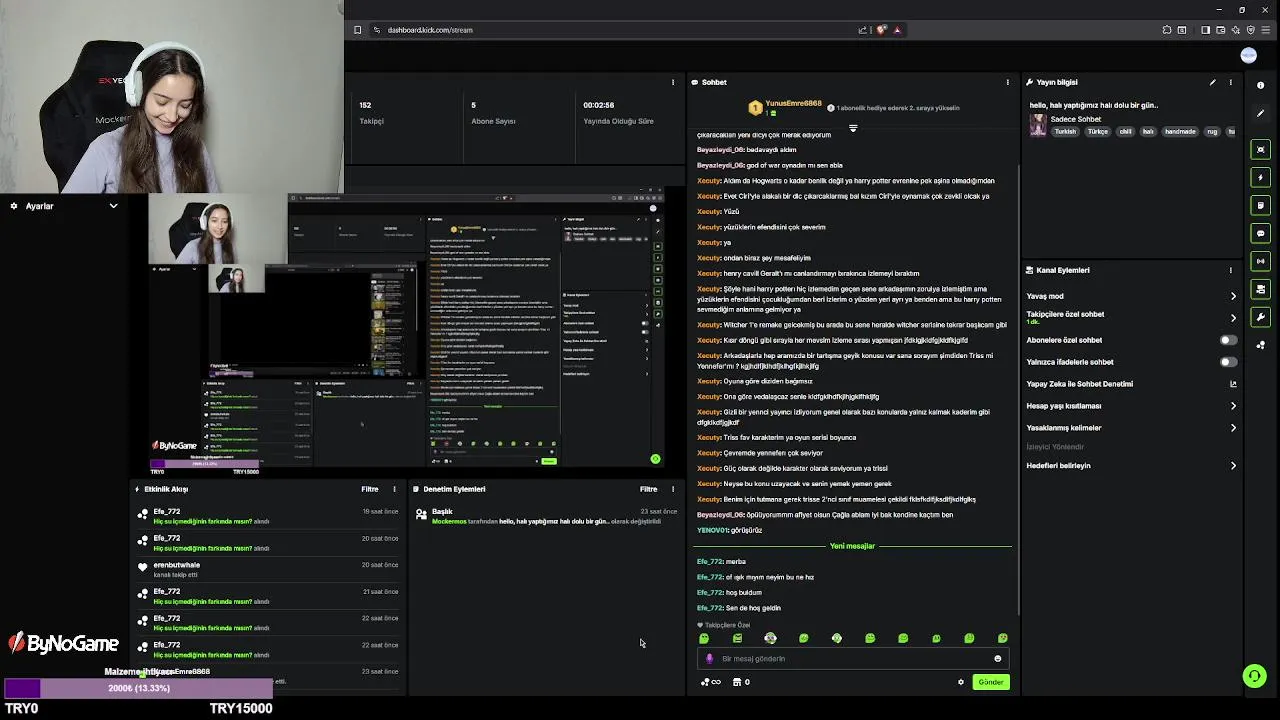Image resolution: width=1280 pixels, height=720 pixels.
Task: Enable Abonelere özel sohbet toggle
Action: [1228, 340]
